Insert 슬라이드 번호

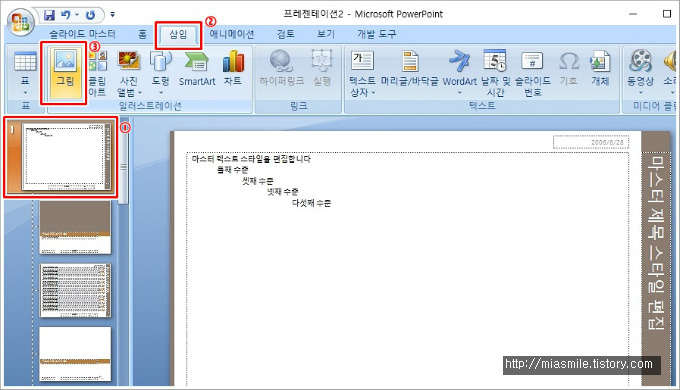[533, 73]
